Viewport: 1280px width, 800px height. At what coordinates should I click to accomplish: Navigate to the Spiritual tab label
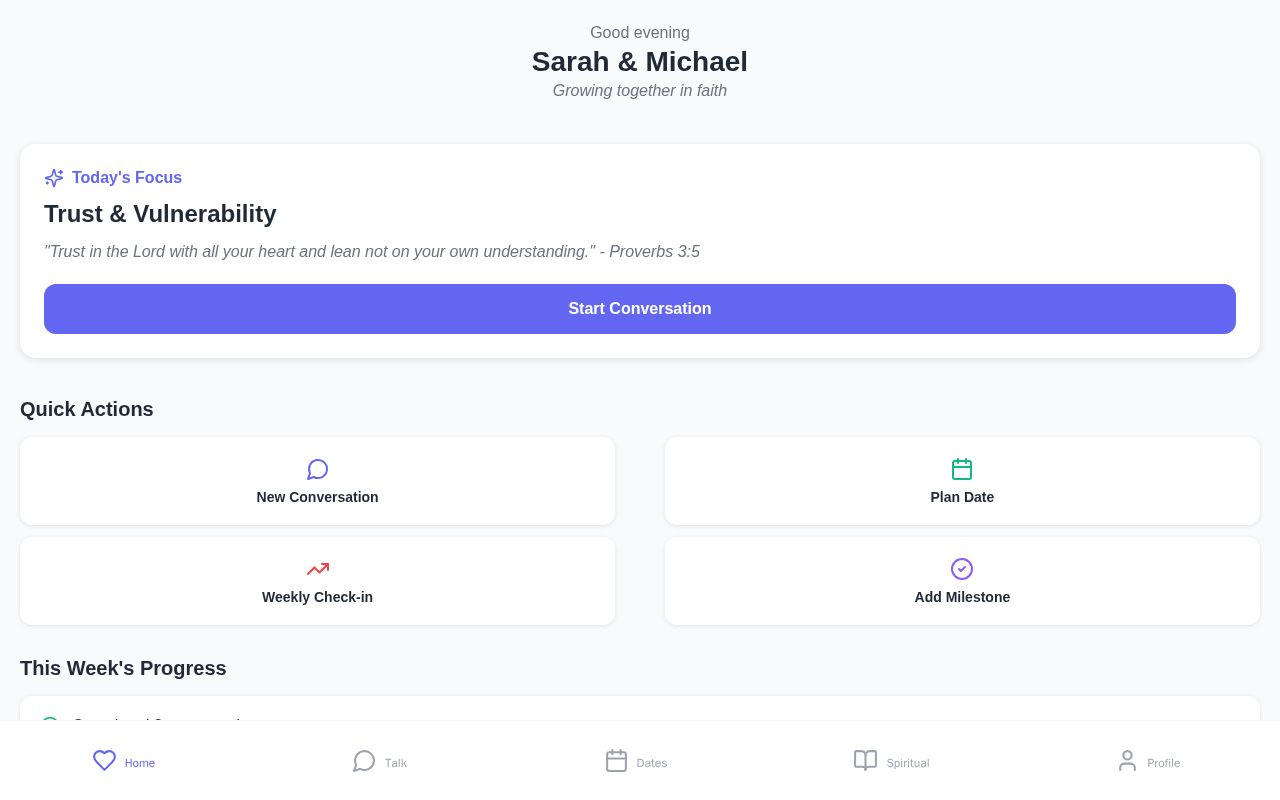click(x=908, y=763)
